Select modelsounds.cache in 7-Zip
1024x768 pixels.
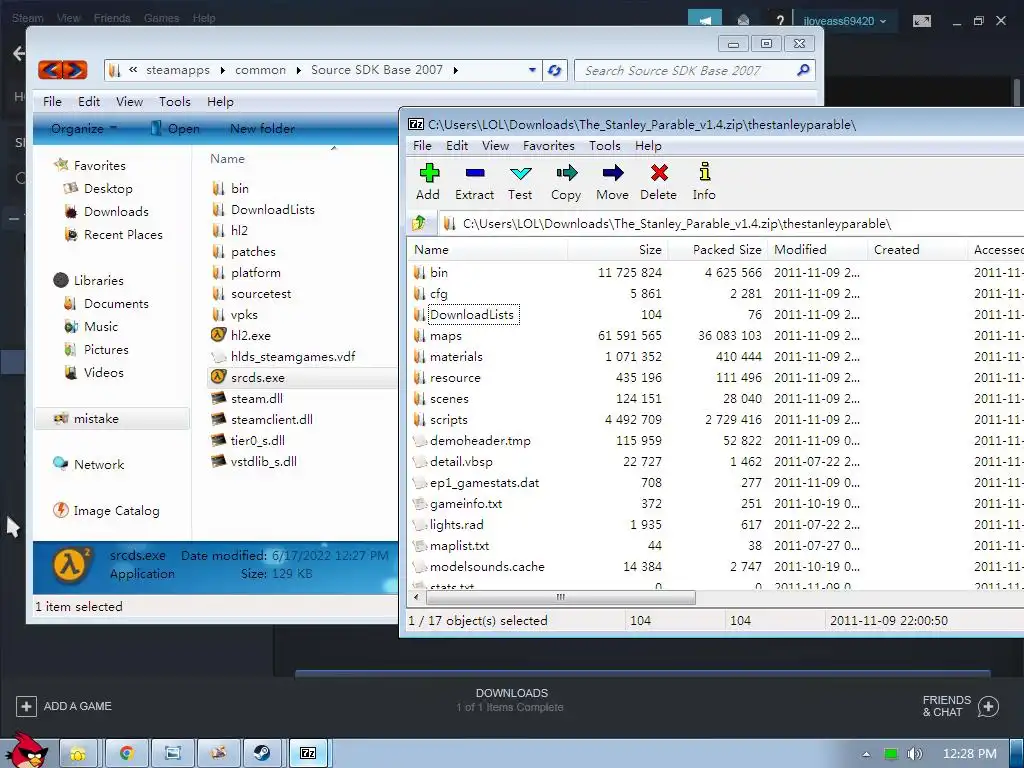coord(487,566)
